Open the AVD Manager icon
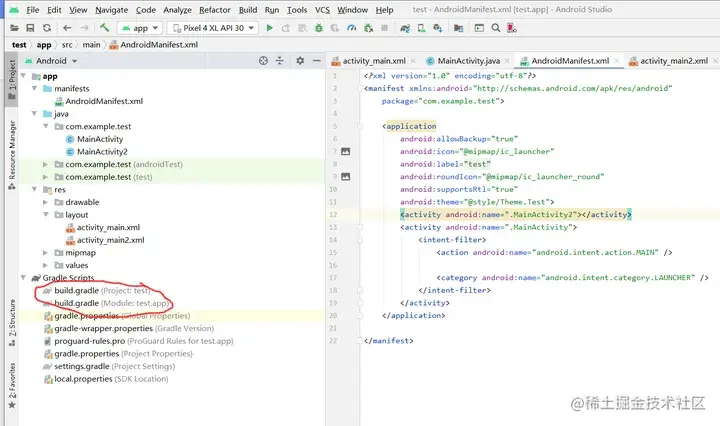The height and width of the screenshot is (426, 720). [x=421, y=28]
